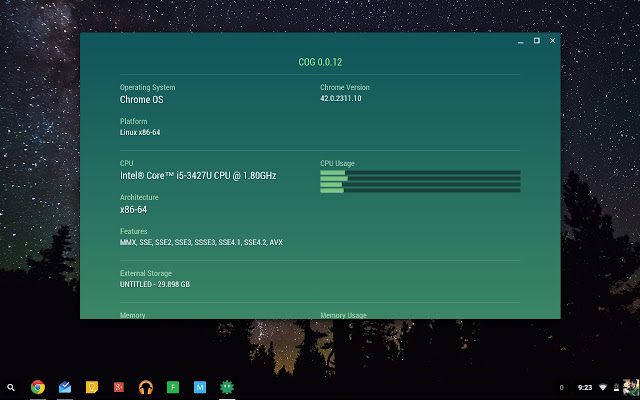Launch Google Chrome from the shelf
This screenshot has height=400, width=640.
tap(38, 387)
